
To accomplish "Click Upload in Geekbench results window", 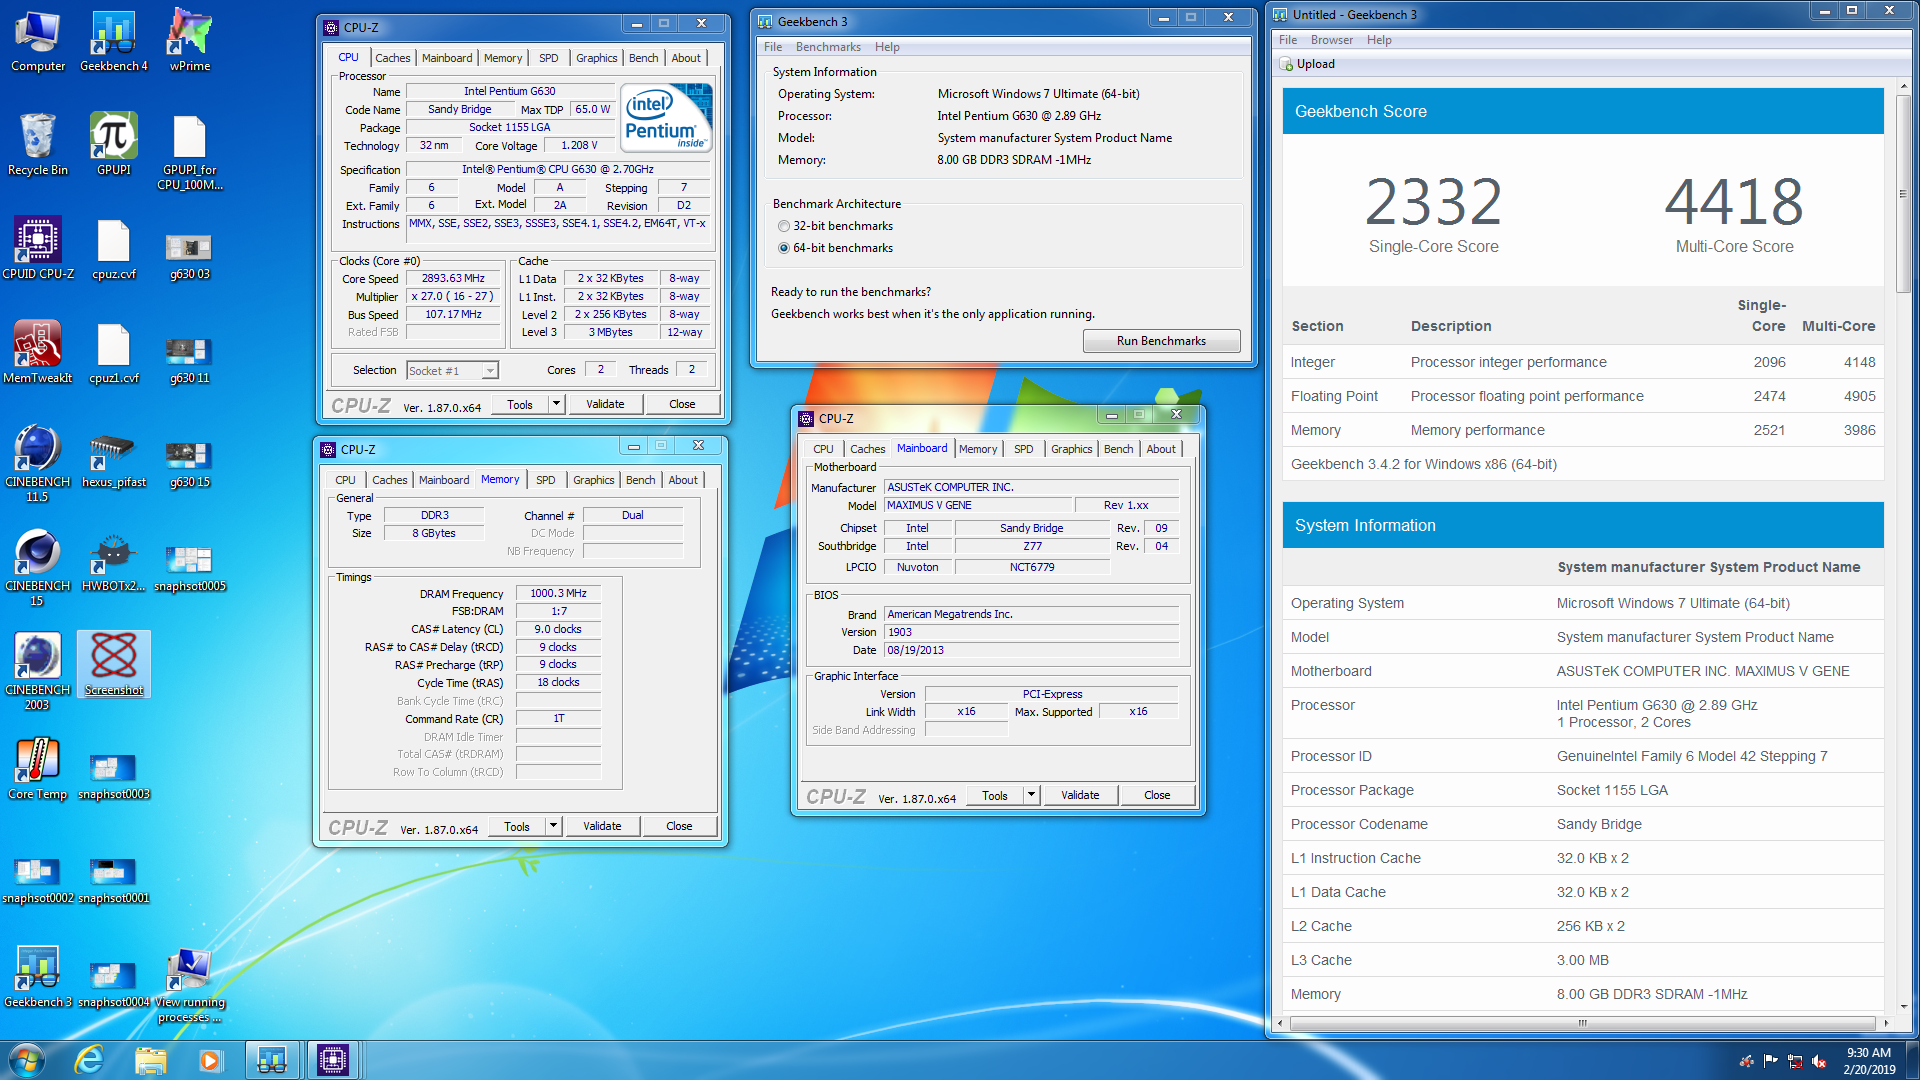I will (x=1307, y=64).
